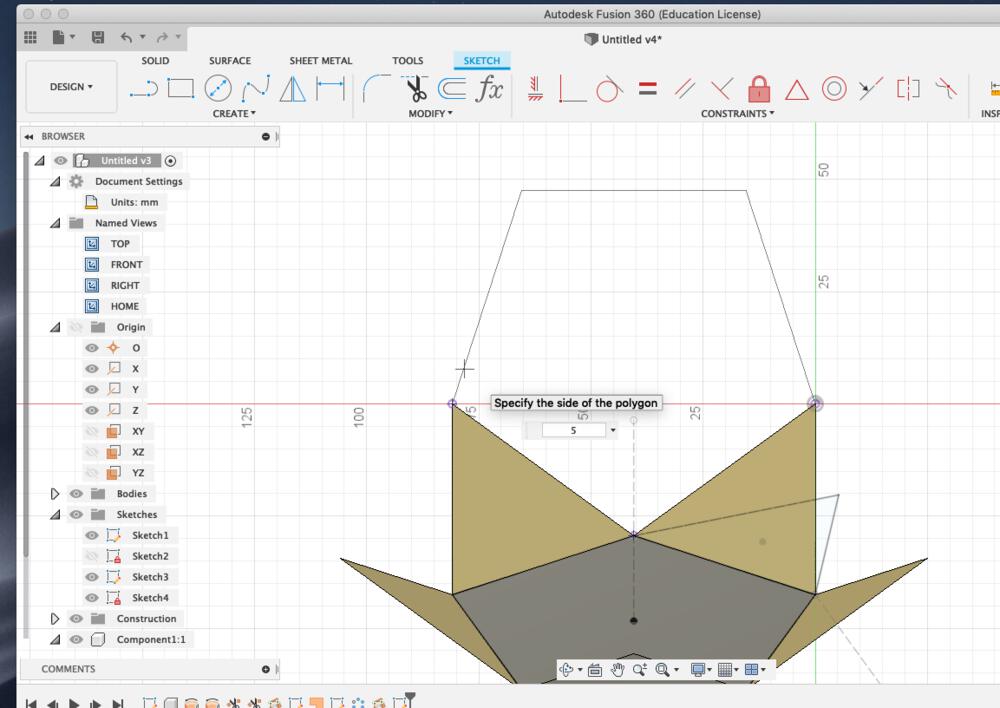Expand the Bodies folder in browser

(56, 493)
